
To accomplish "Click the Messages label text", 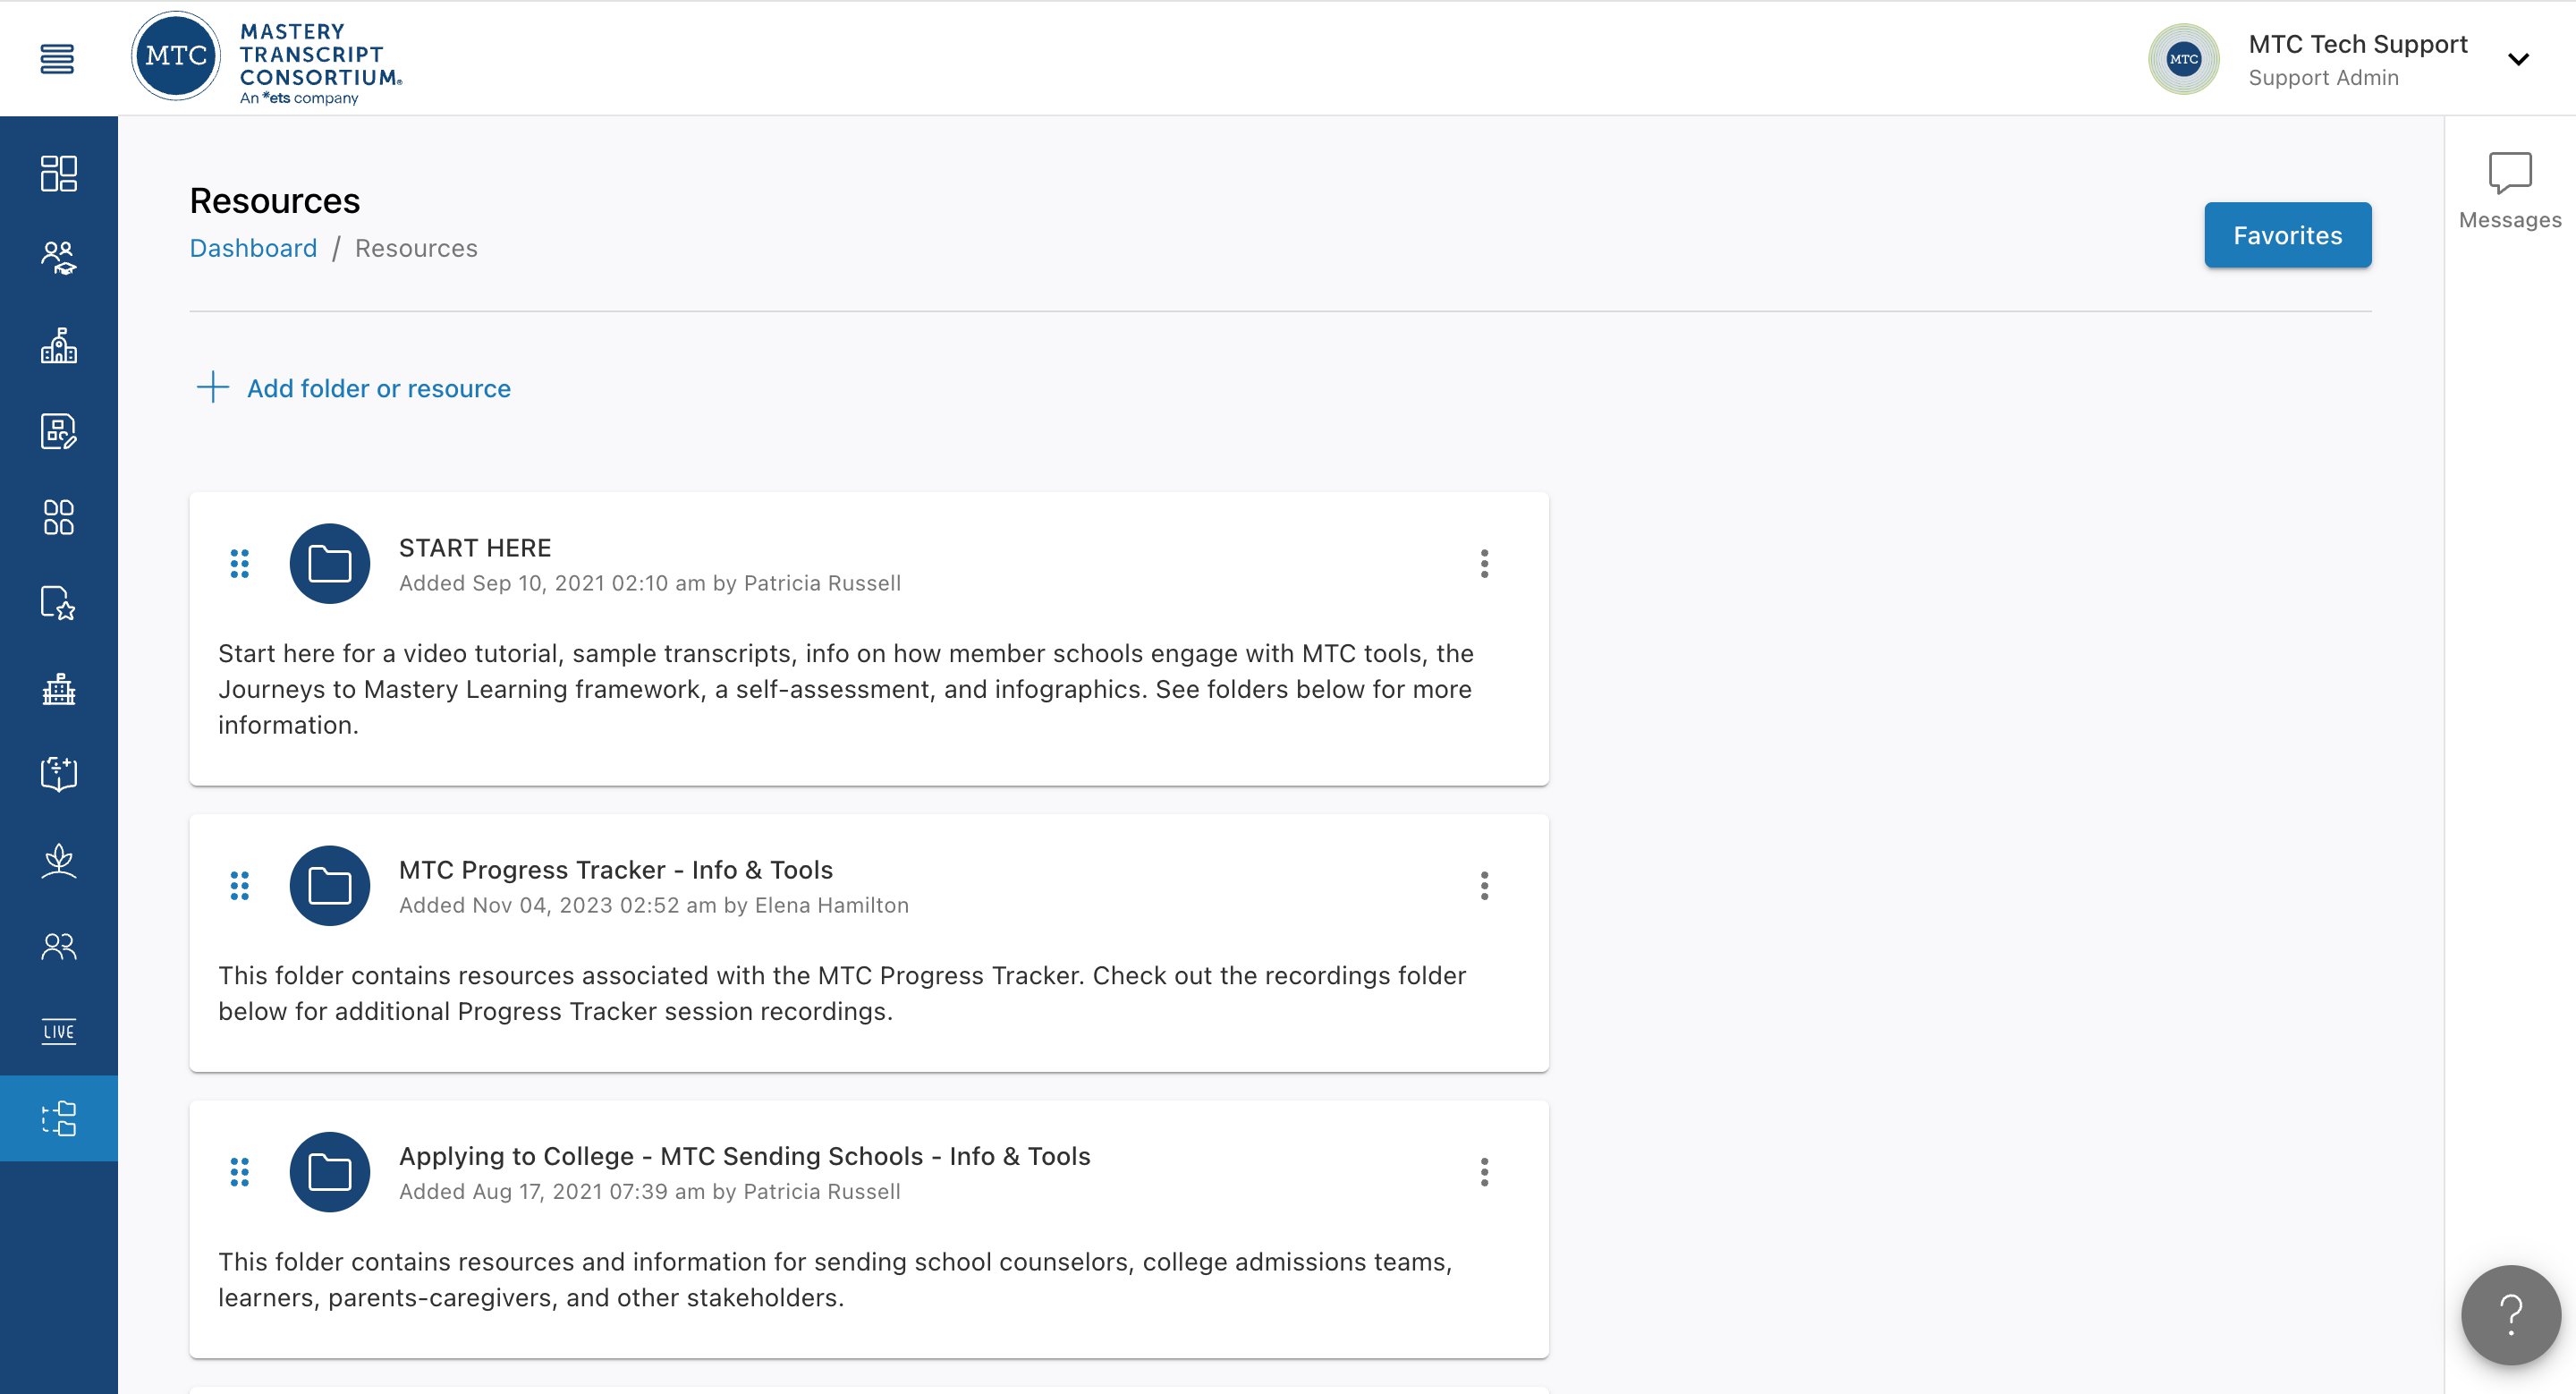I will pyautogui.click(x=2510, y=220).
